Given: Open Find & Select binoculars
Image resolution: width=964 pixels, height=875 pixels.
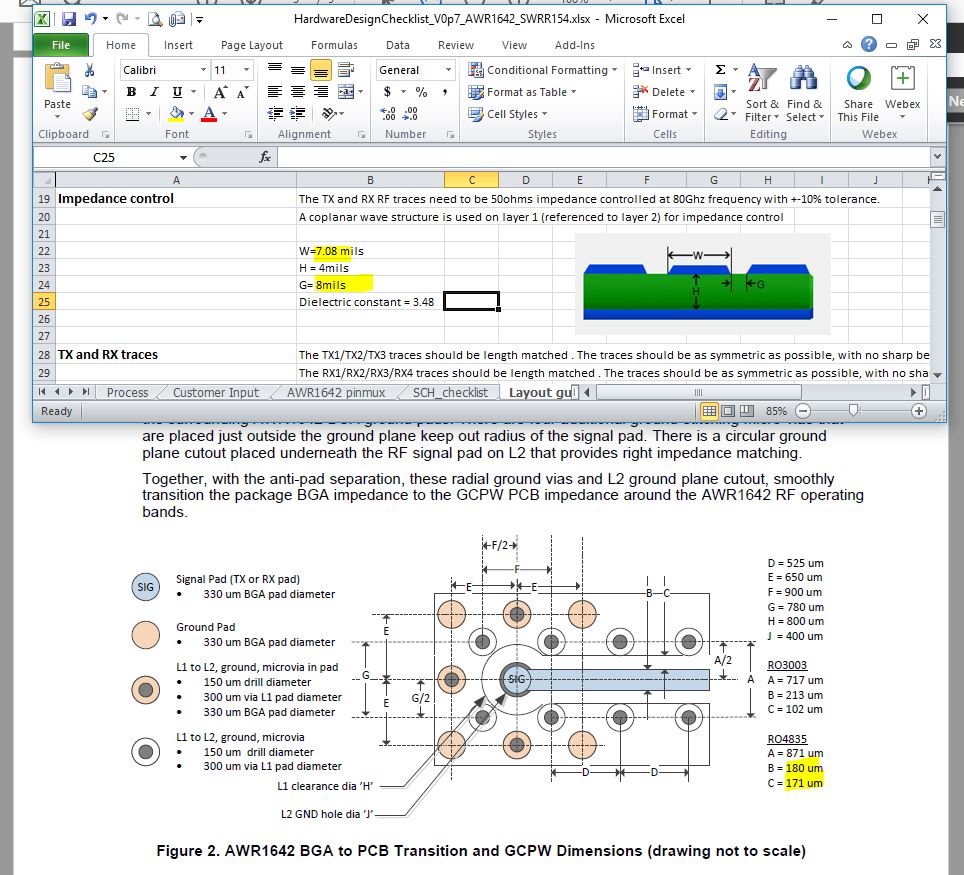Looking at the screenshot, I should point(804,93).
